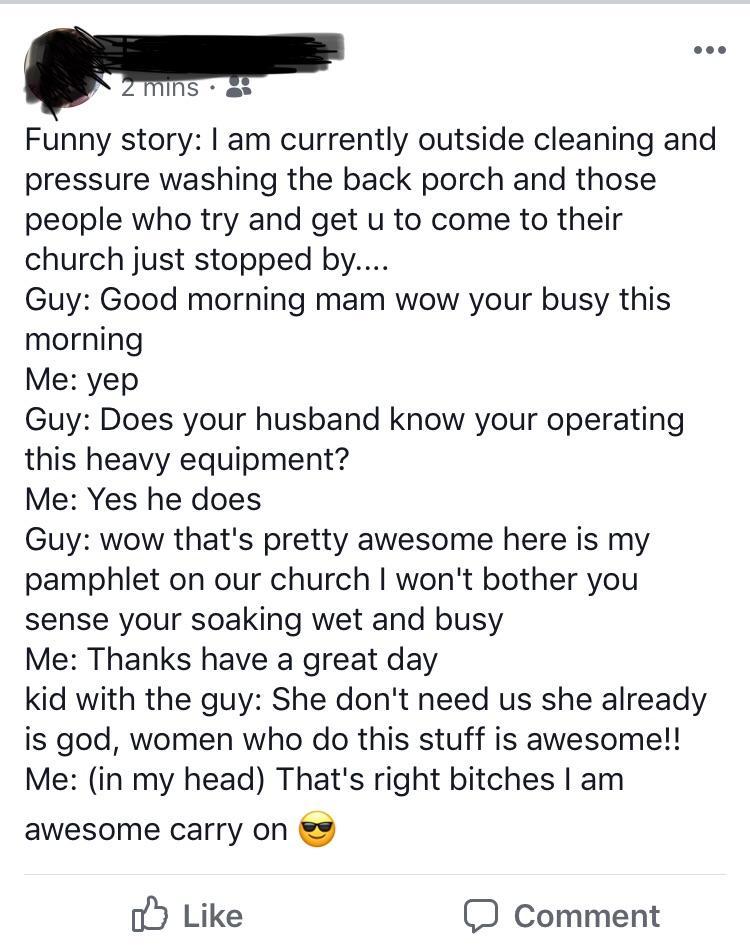
Task: Click the "Funny story" opening line
Action: pos(370,139)
